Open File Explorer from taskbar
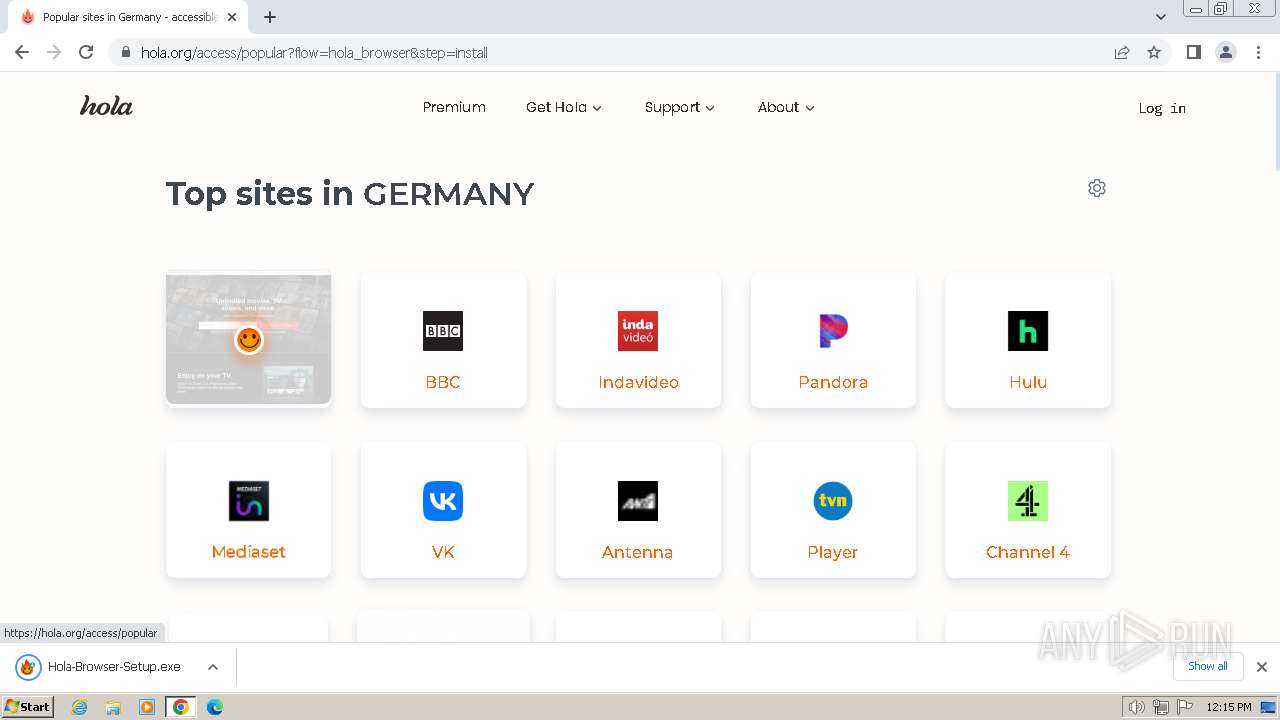This screenshot has height=720, width=1280. pyautogui.click(x=113, y=707)
